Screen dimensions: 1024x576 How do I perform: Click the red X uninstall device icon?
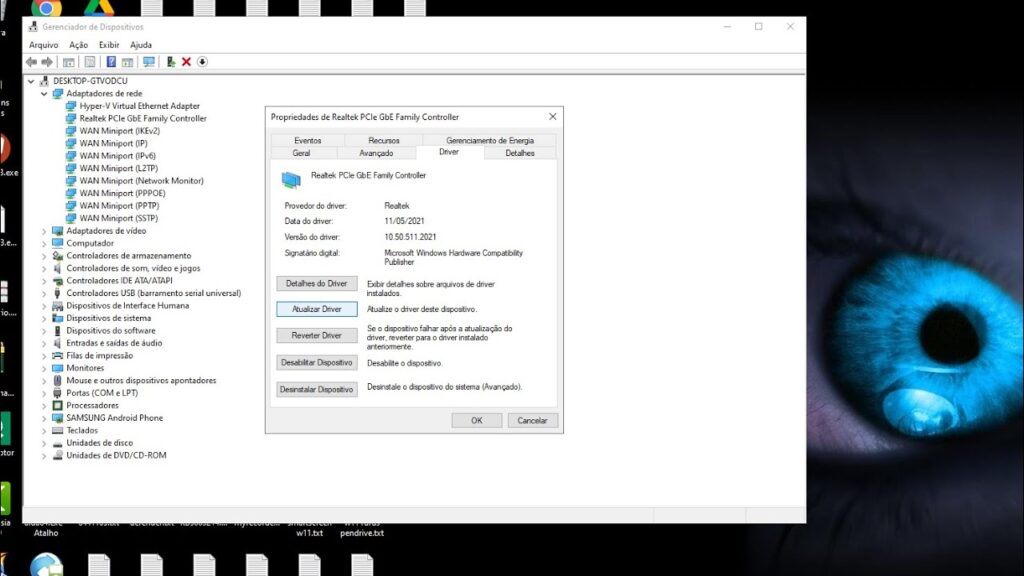click(186, 62)
